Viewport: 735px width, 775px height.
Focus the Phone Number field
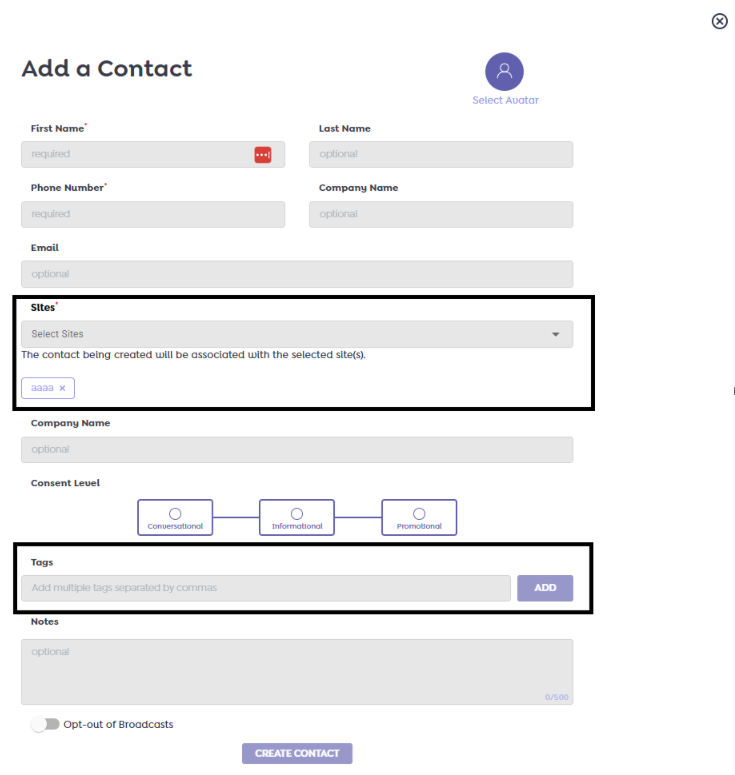coord(152,214)
